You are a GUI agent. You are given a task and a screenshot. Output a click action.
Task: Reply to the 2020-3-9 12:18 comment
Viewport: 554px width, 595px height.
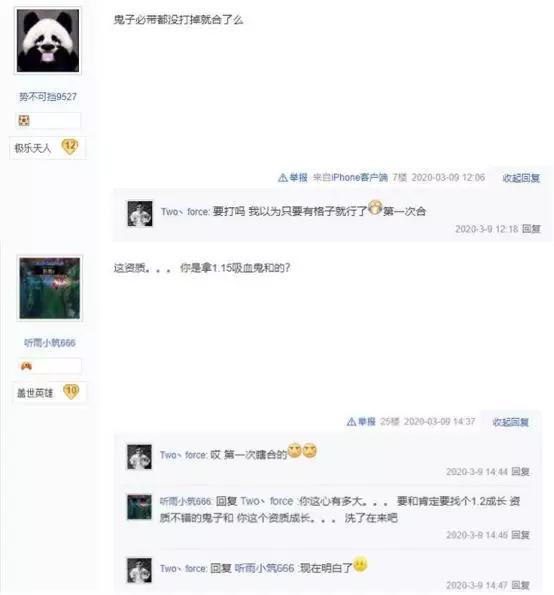pos(531,229)
